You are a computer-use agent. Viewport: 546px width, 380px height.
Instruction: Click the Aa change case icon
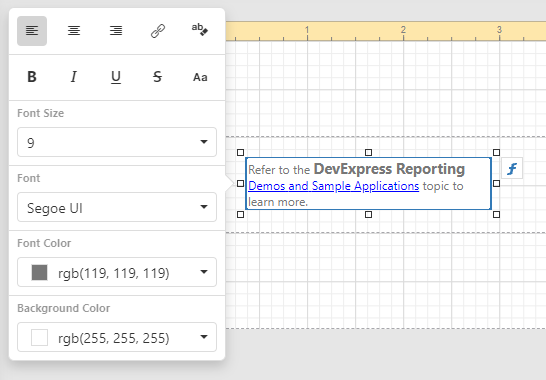point(200,77)
